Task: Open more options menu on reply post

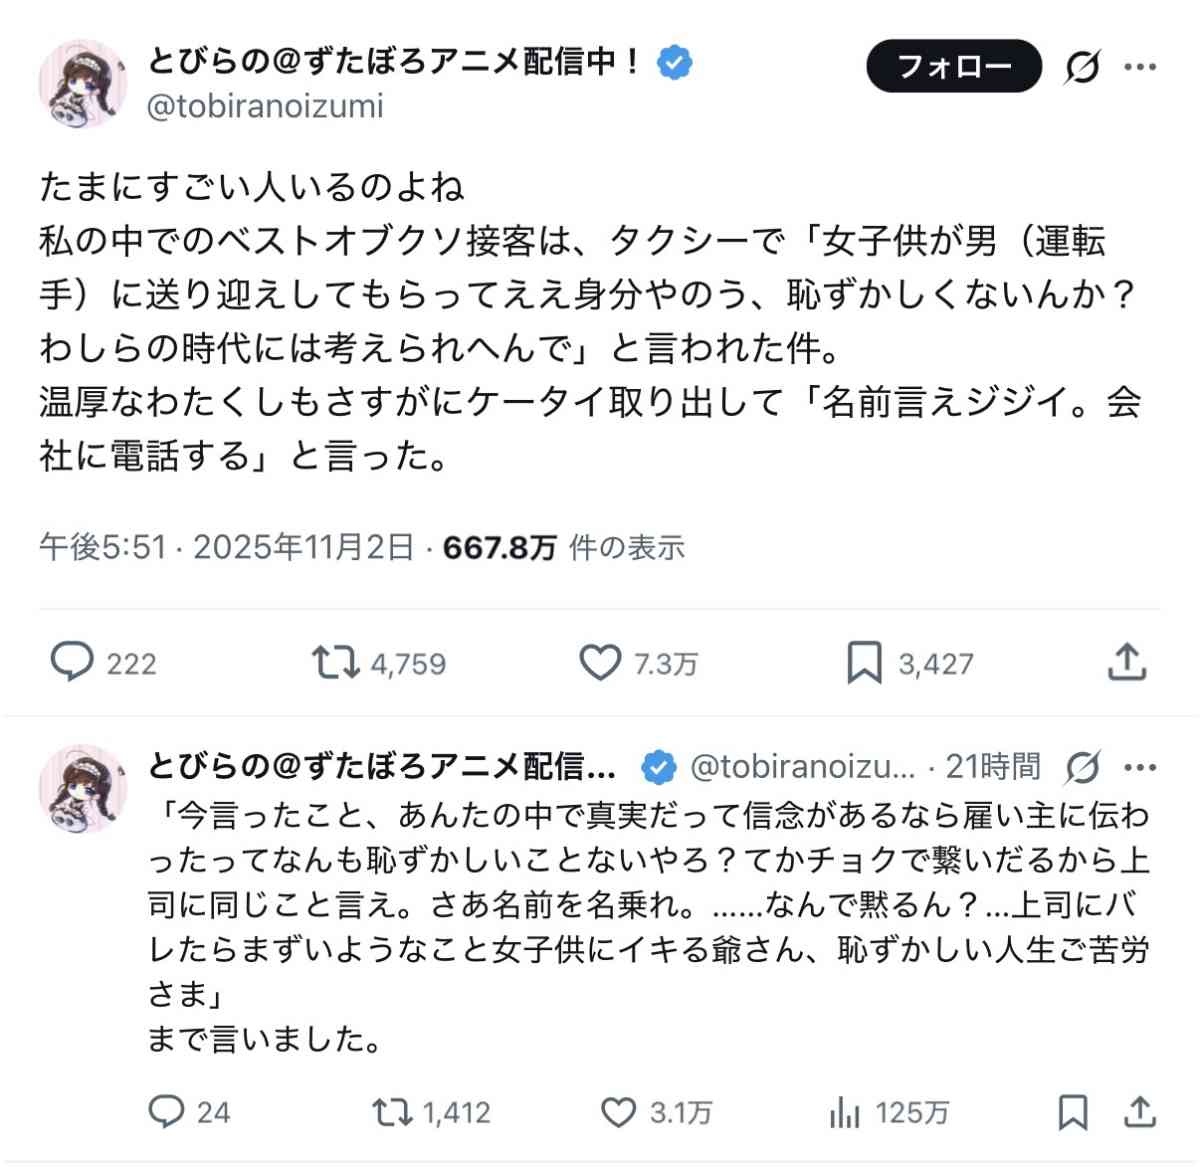Action: click(x=1140, y=768)
